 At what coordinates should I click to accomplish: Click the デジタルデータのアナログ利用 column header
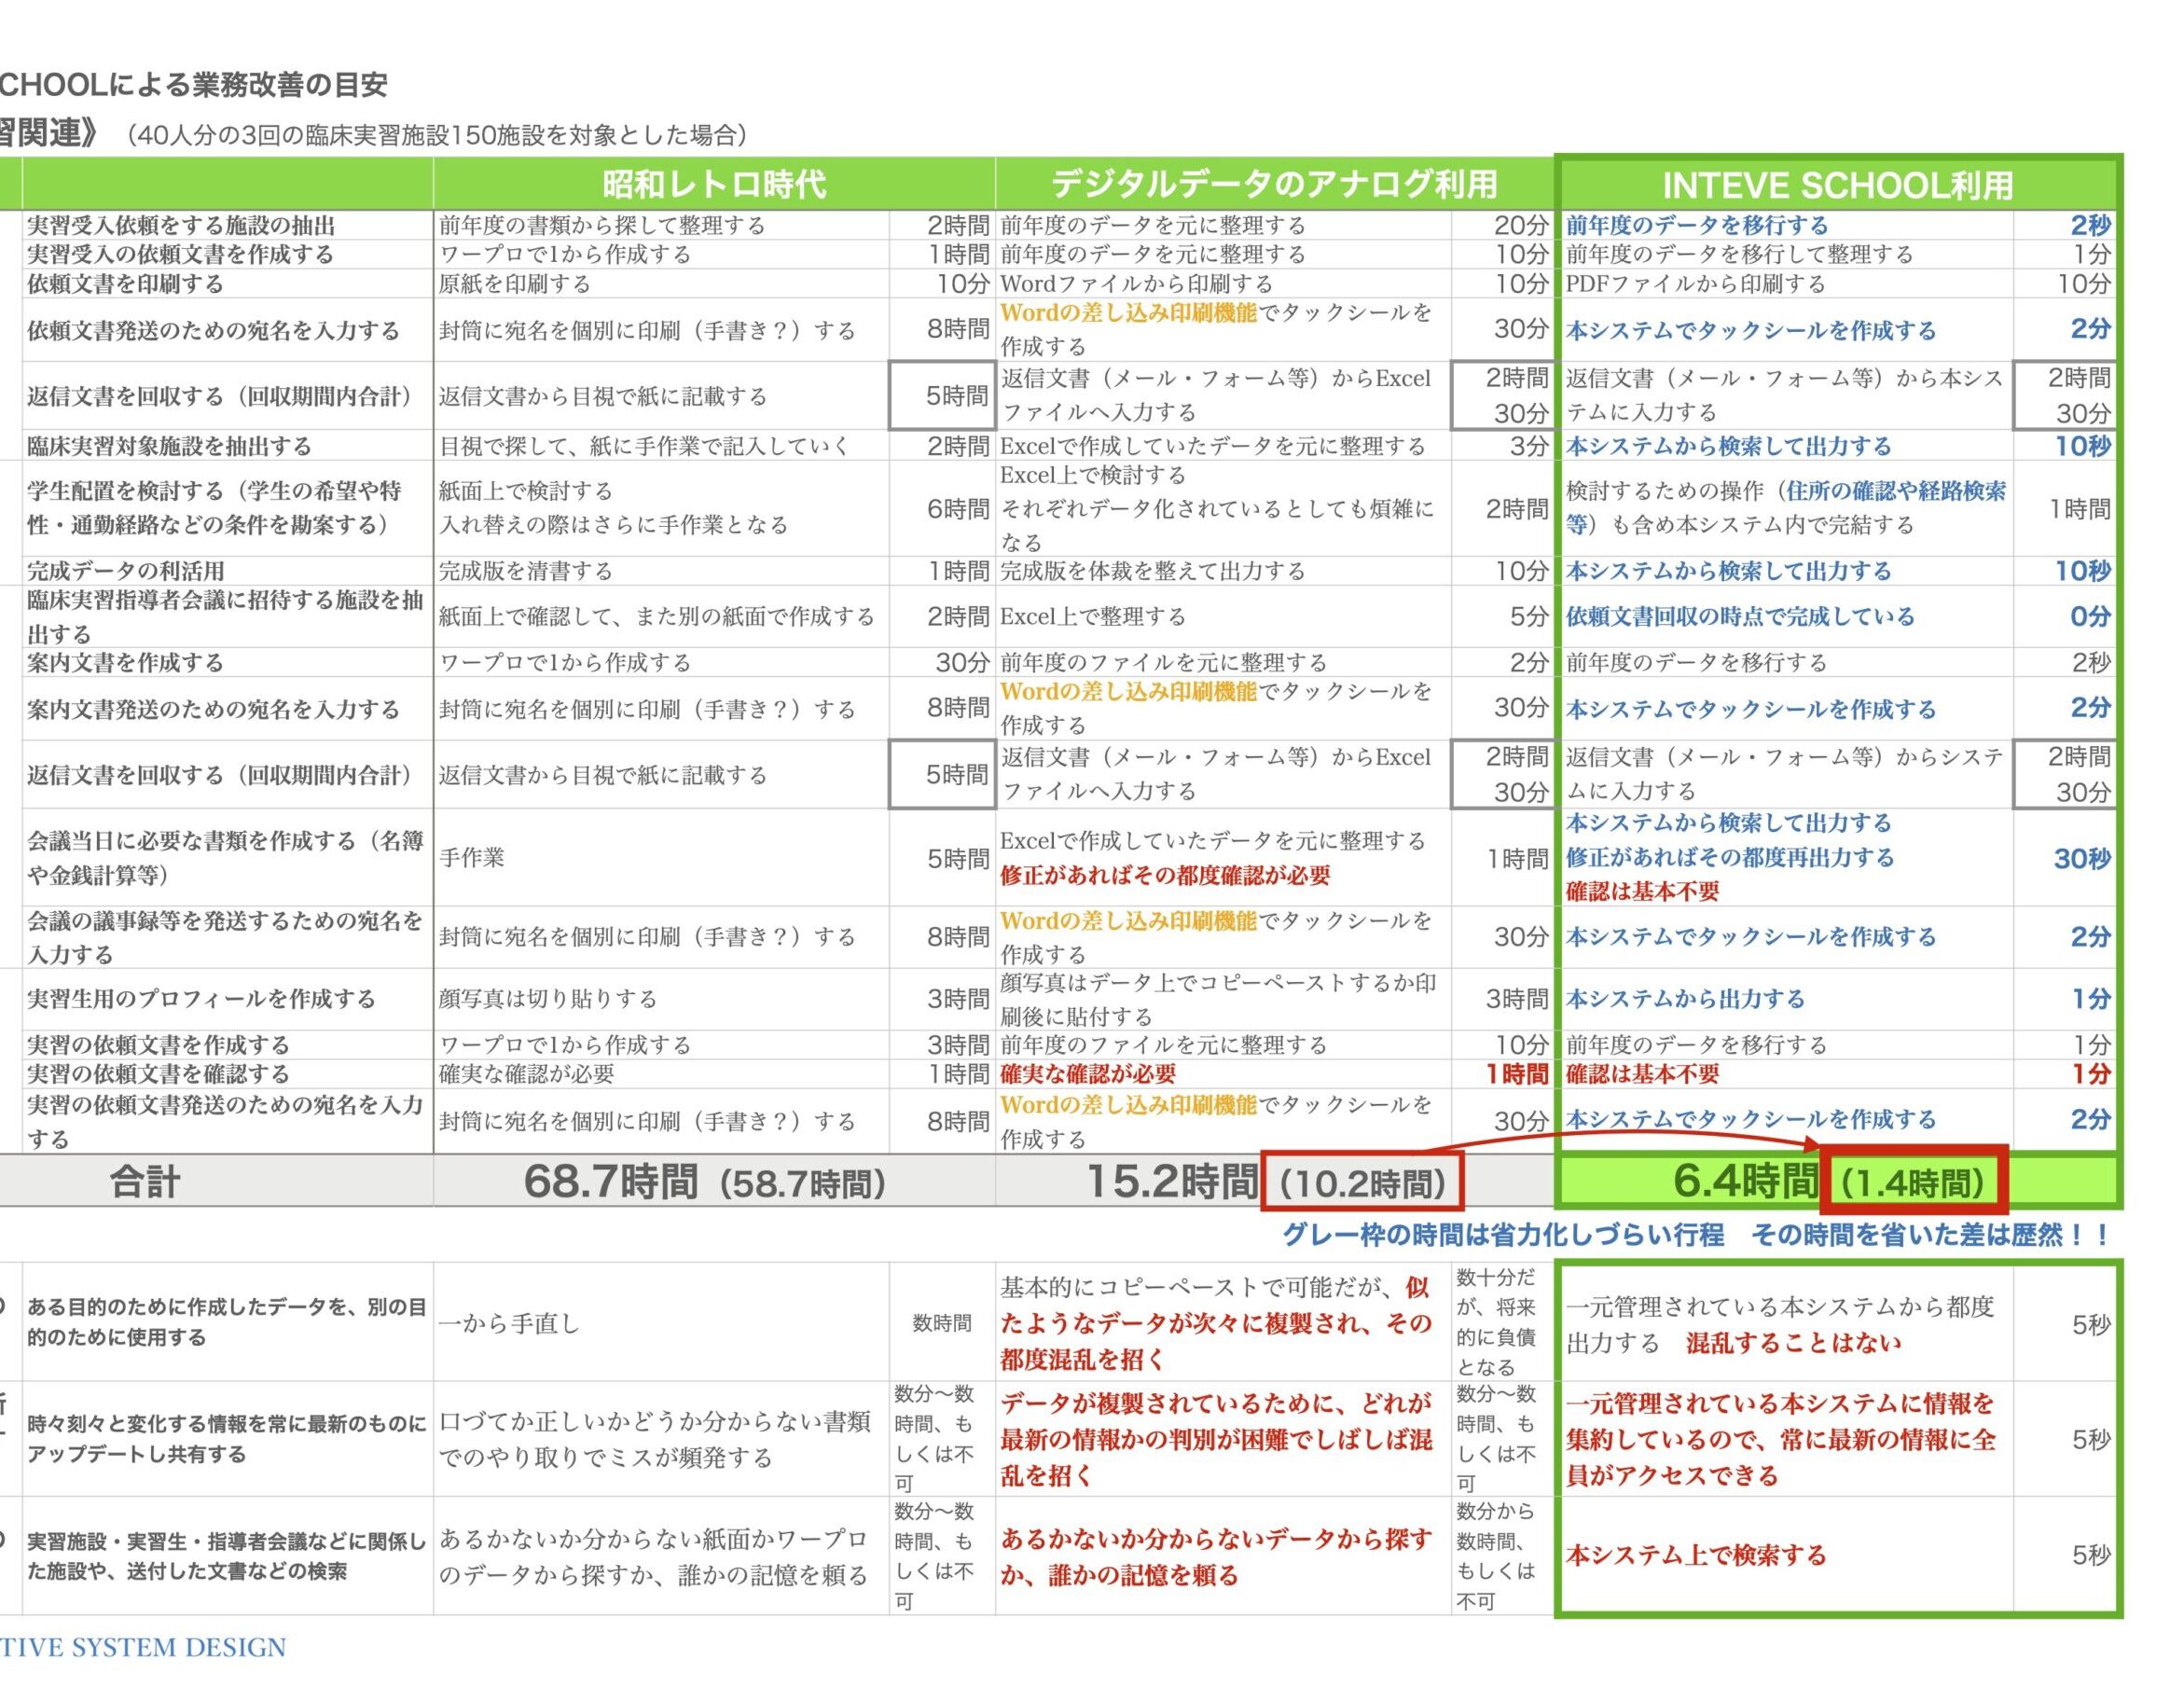pos(1274,185)
